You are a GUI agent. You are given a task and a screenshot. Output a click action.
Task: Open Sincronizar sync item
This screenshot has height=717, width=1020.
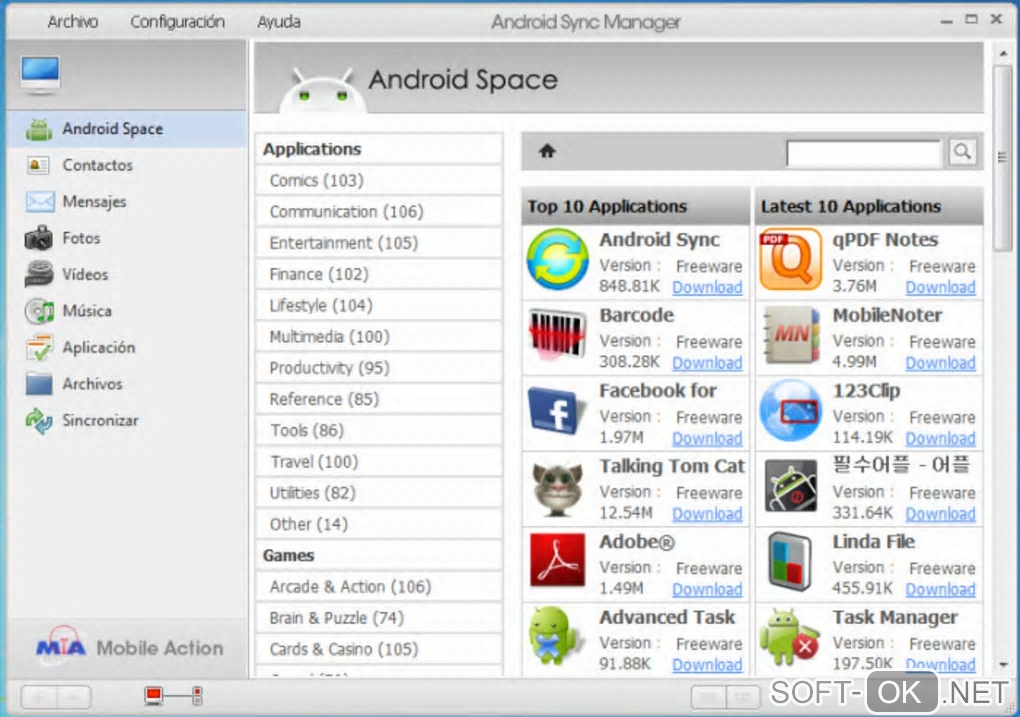pyautogui.click(x=126, y=420)
